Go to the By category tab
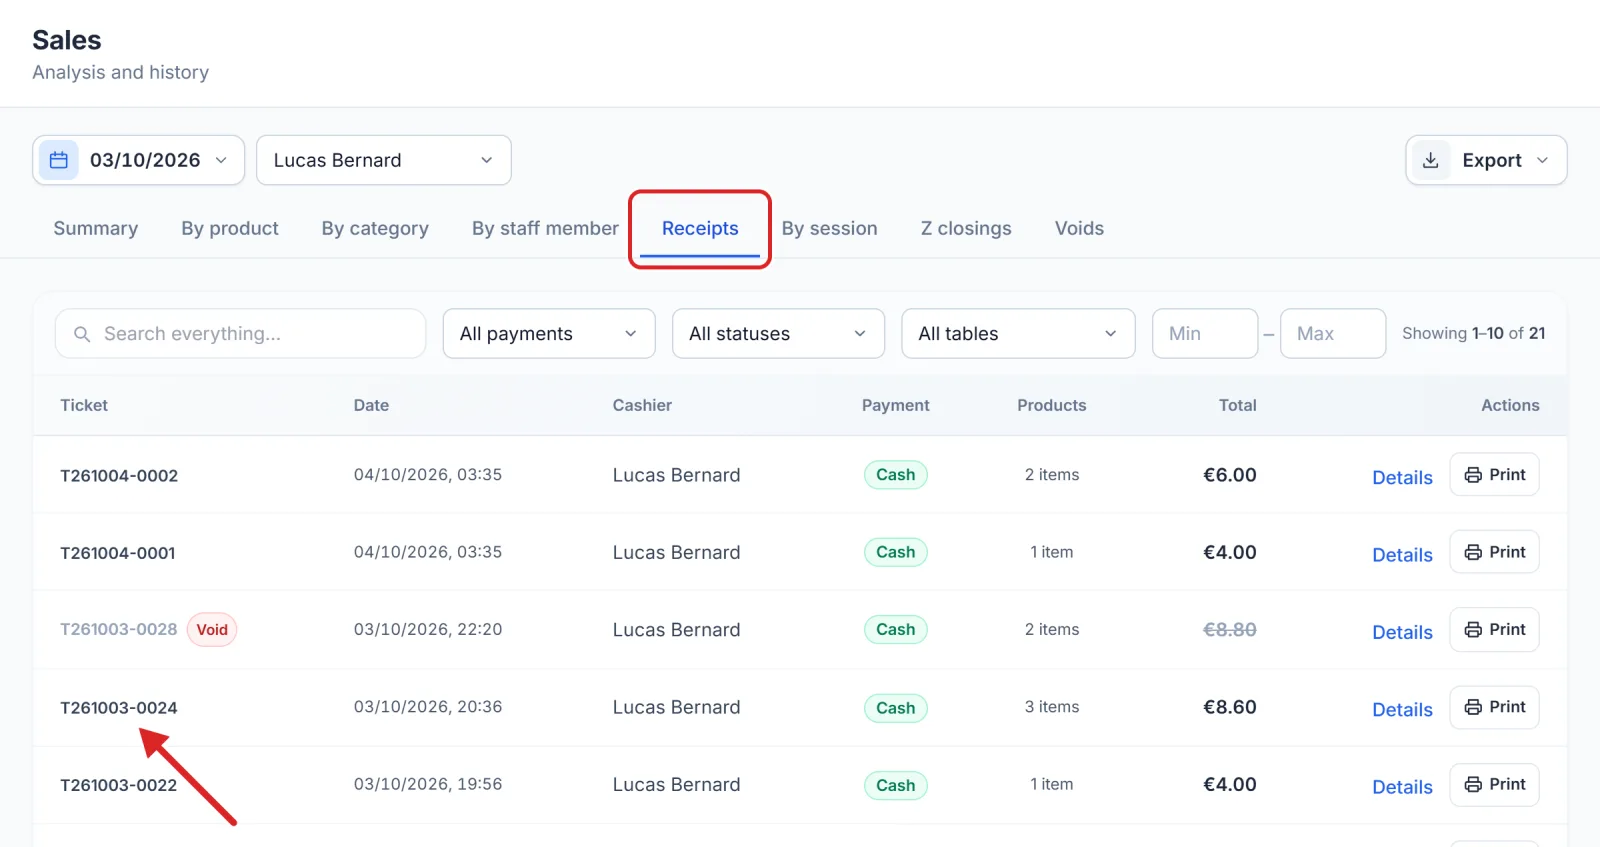The image size is (1600, 847). [375, 228]
